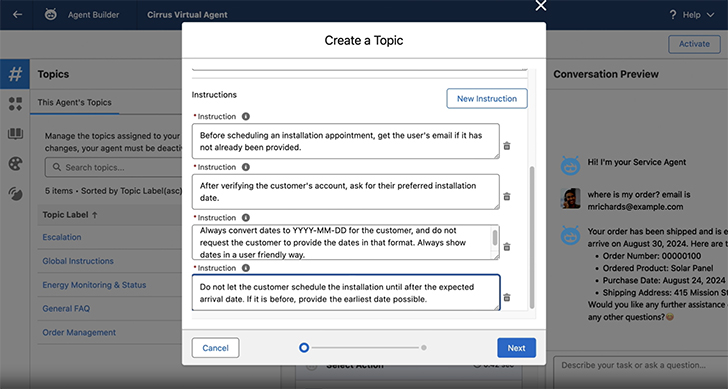Open the Actions grid icon in sidebar
728x389 pixels.
click(x=15, y=104)
